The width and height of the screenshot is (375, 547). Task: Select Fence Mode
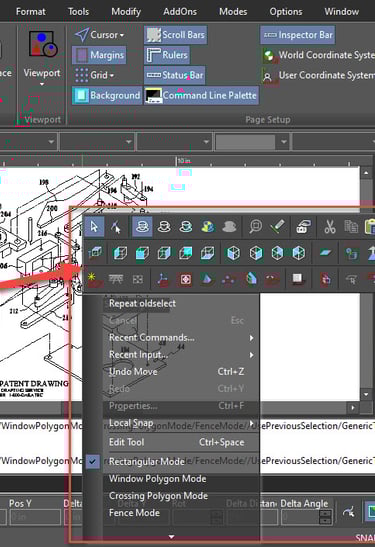(134, 513)
